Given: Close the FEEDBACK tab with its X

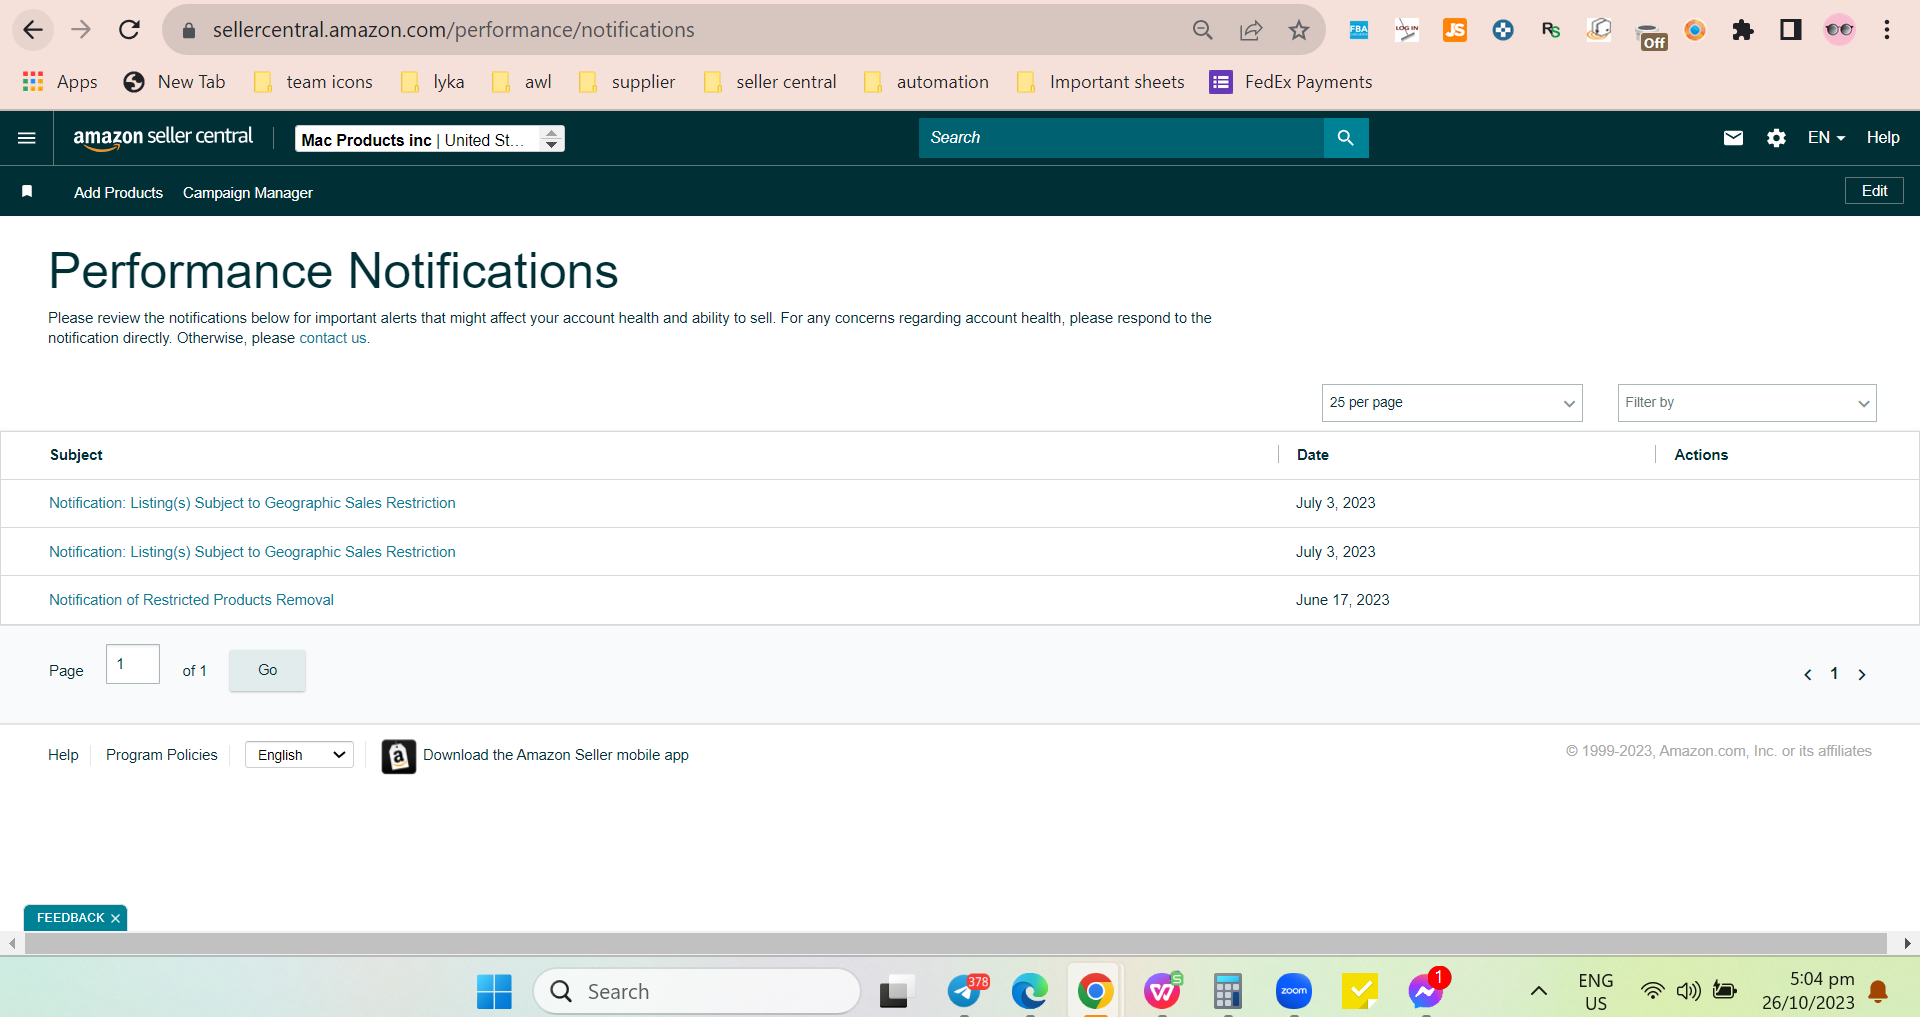Looking at the screenshot, I should [x=115, y=918].
